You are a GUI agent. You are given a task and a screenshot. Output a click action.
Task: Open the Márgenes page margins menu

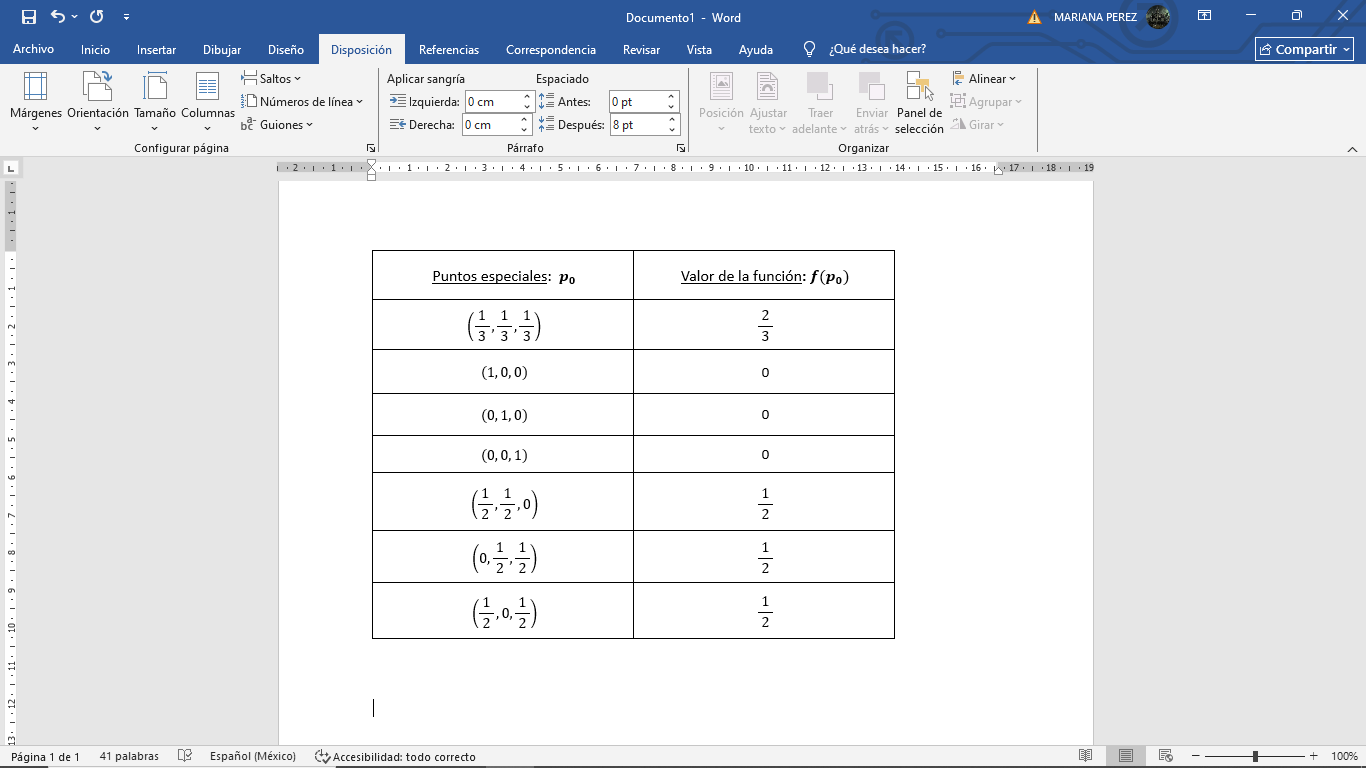tap(35, 101)
